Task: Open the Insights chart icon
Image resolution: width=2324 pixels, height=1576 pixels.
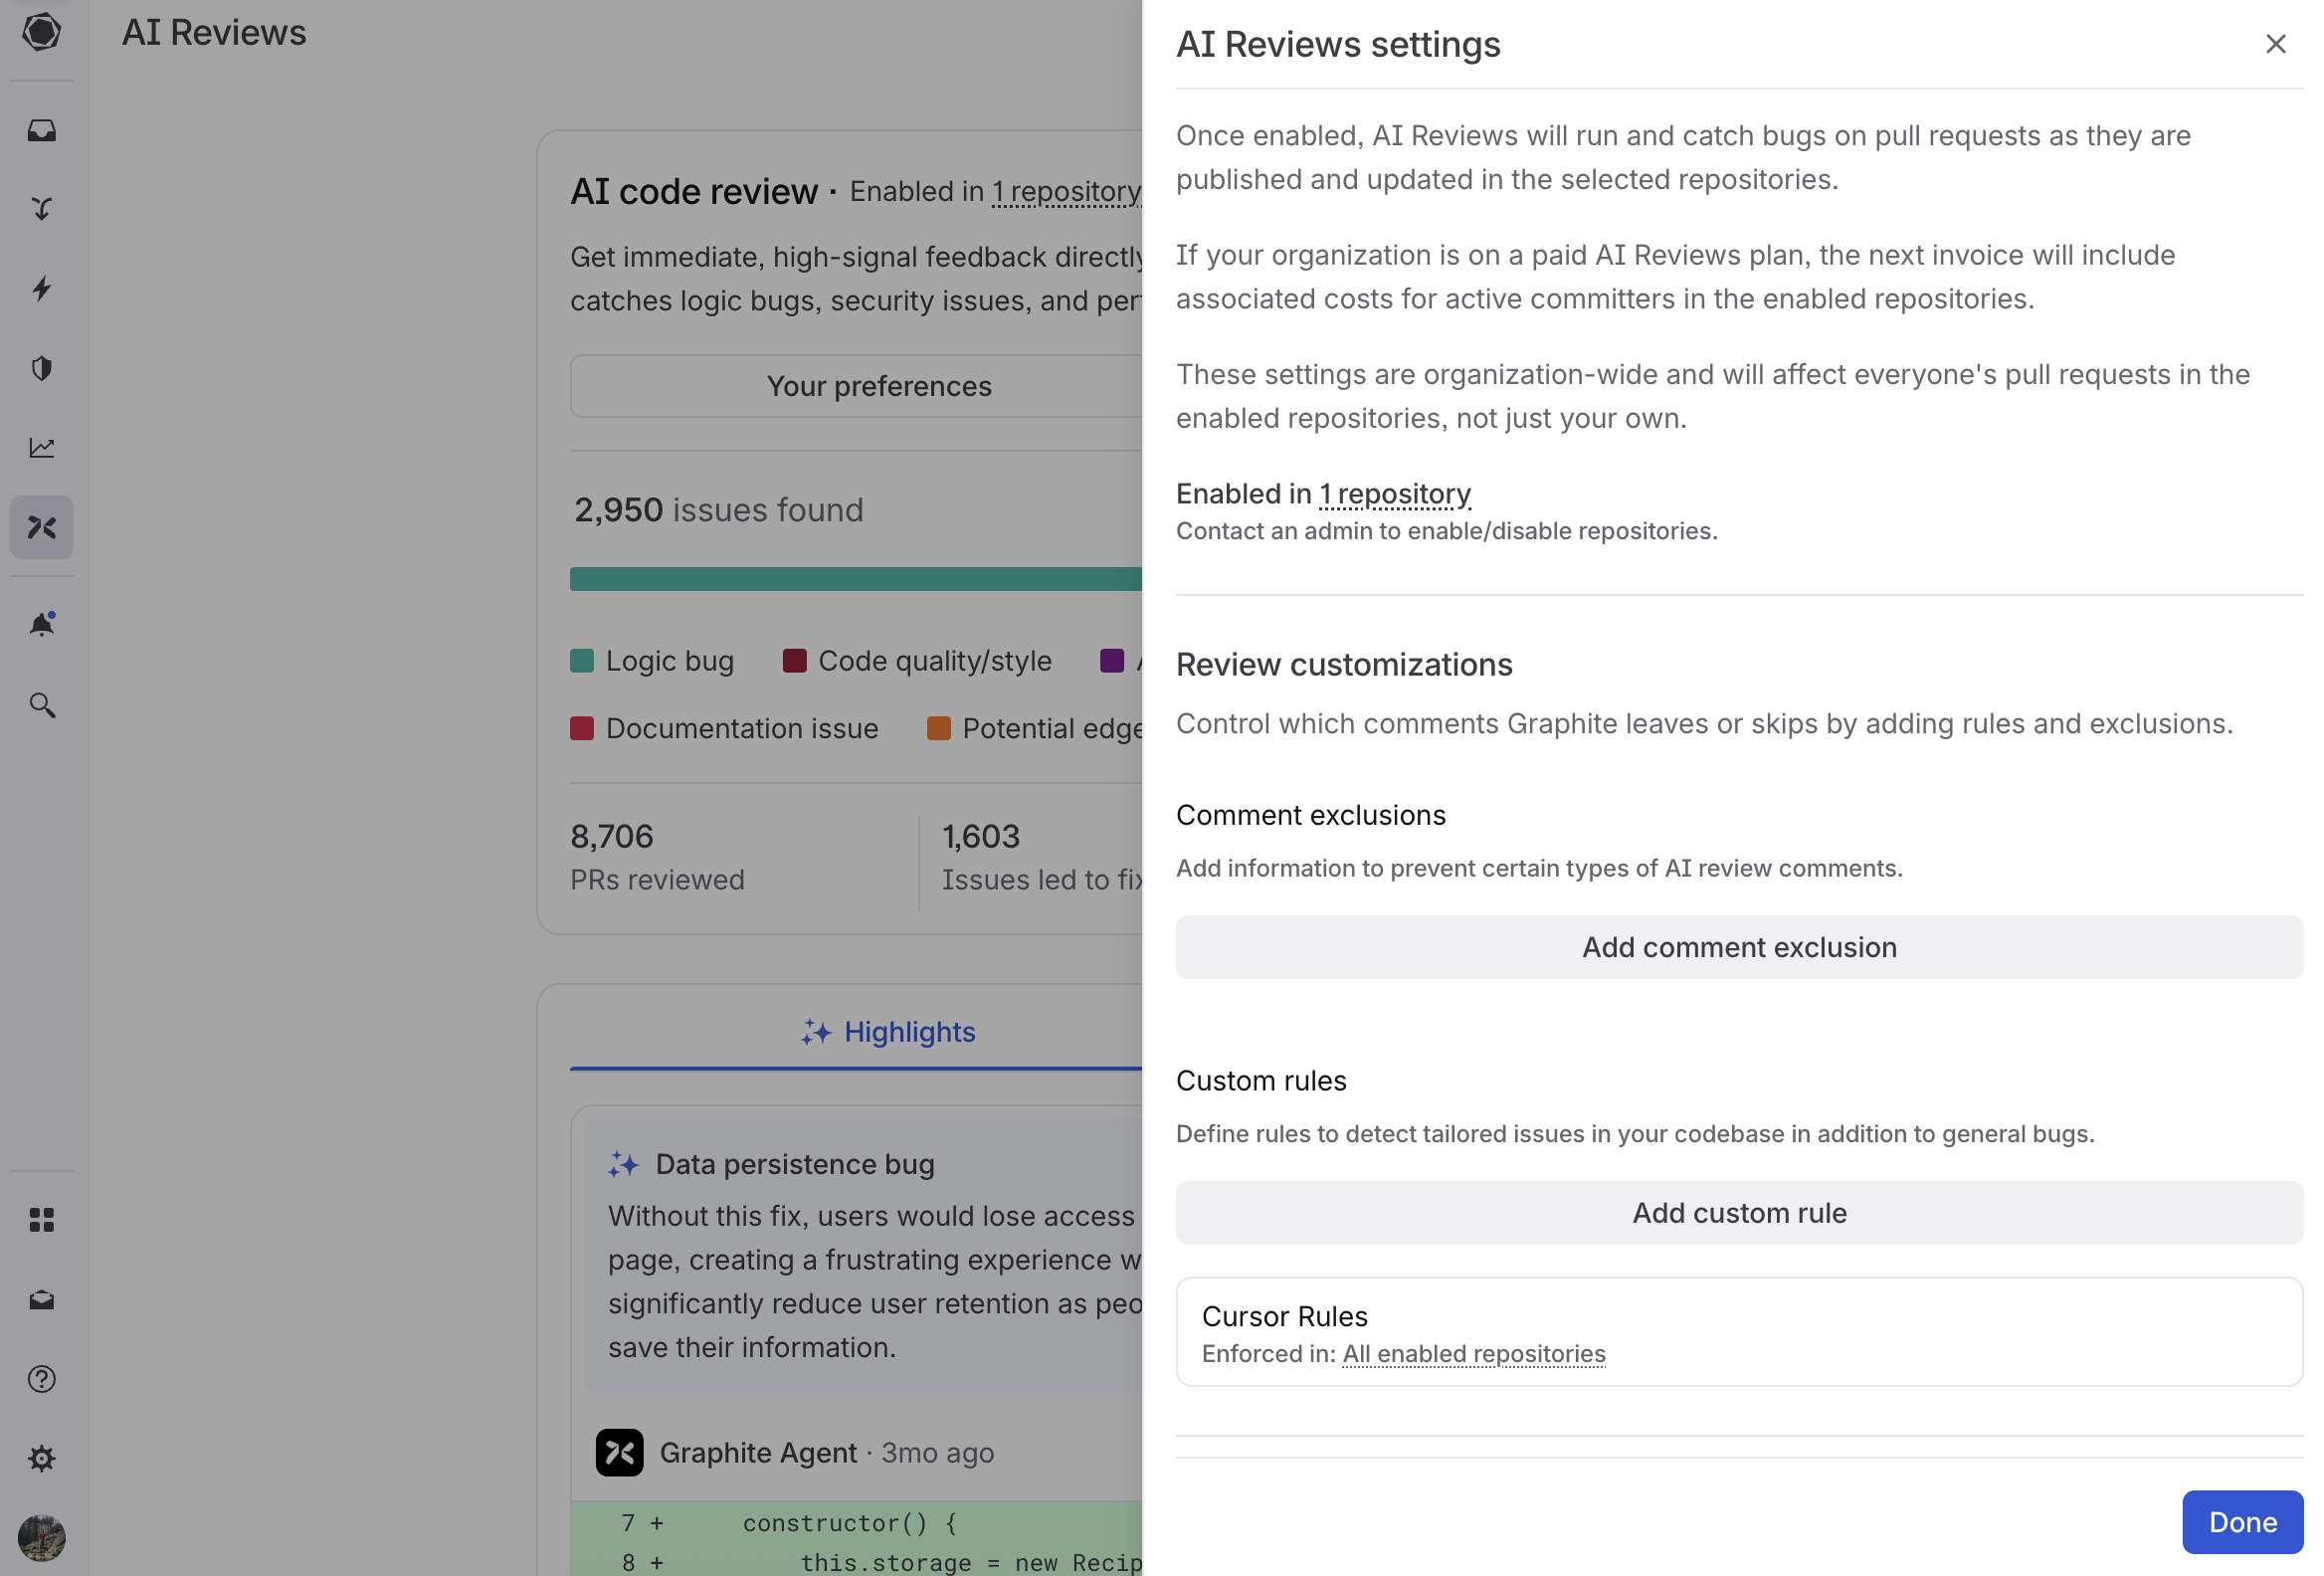Action: click(x=41, y=448)
